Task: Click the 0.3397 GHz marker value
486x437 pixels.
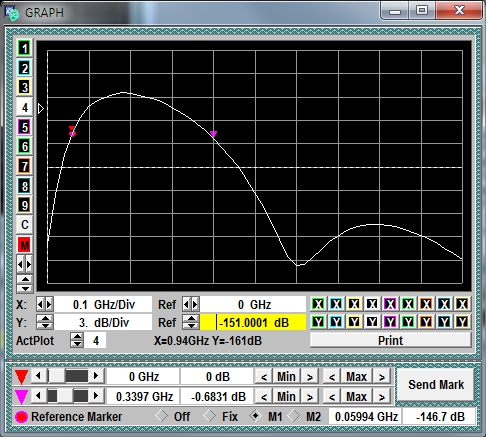Action: (x=144, y=397)
